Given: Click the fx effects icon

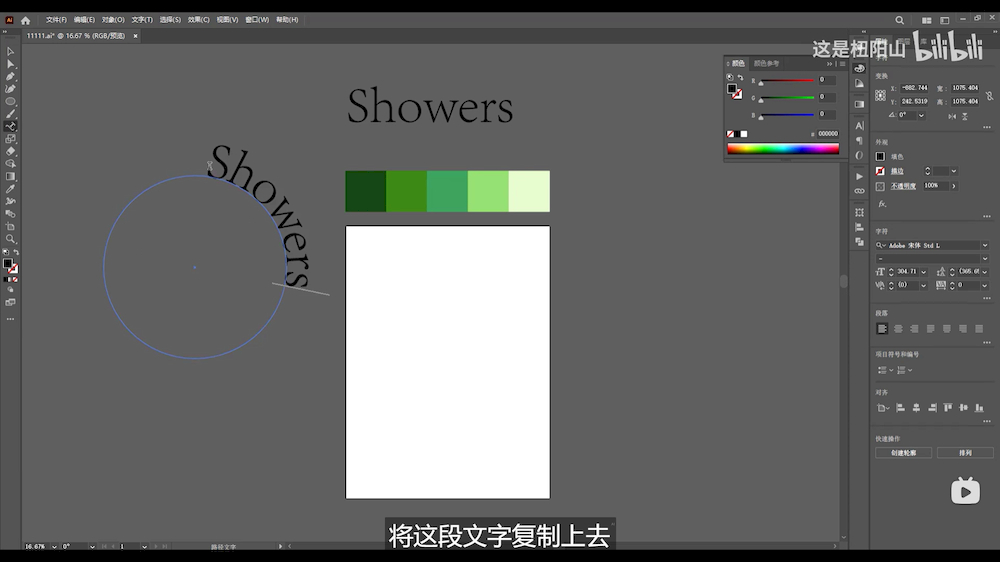Looking at the screenshot, I should tap(882, 204).
